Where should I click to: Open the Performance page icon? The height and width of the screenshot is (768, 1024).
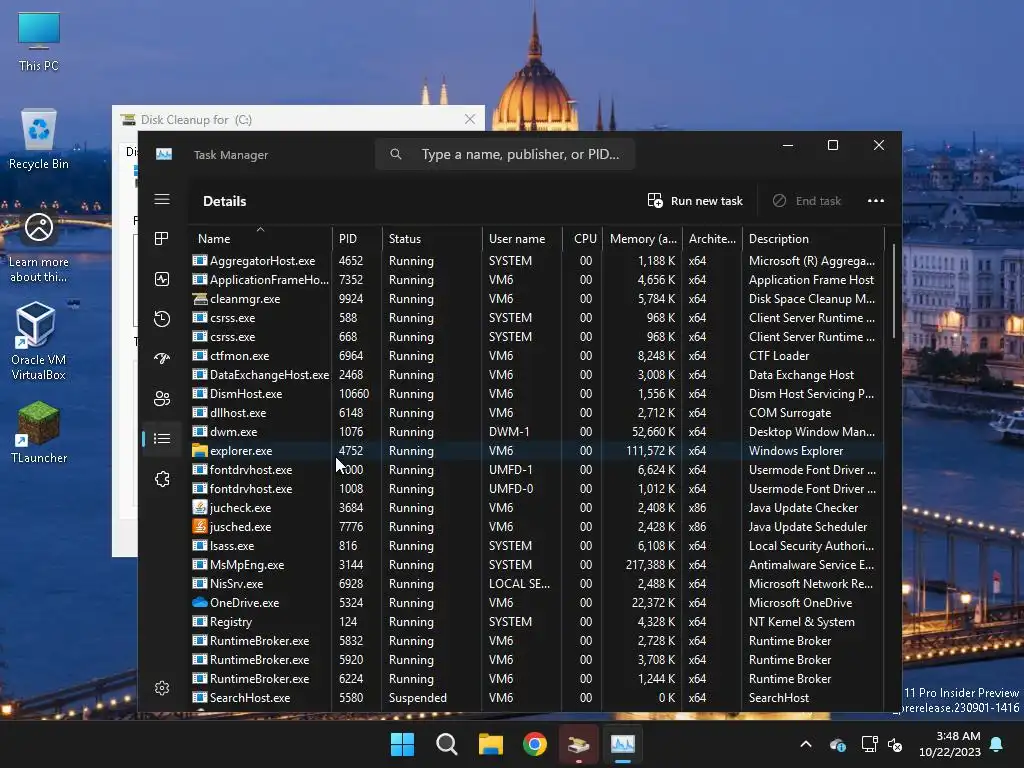click(x=162, y=279)
